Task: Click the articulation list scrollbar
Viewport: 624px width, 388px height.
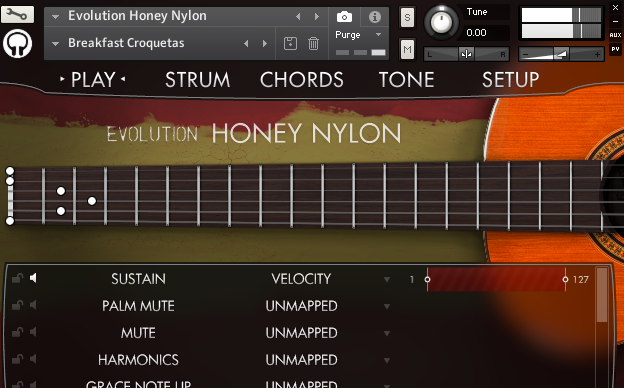Action: 602,295
